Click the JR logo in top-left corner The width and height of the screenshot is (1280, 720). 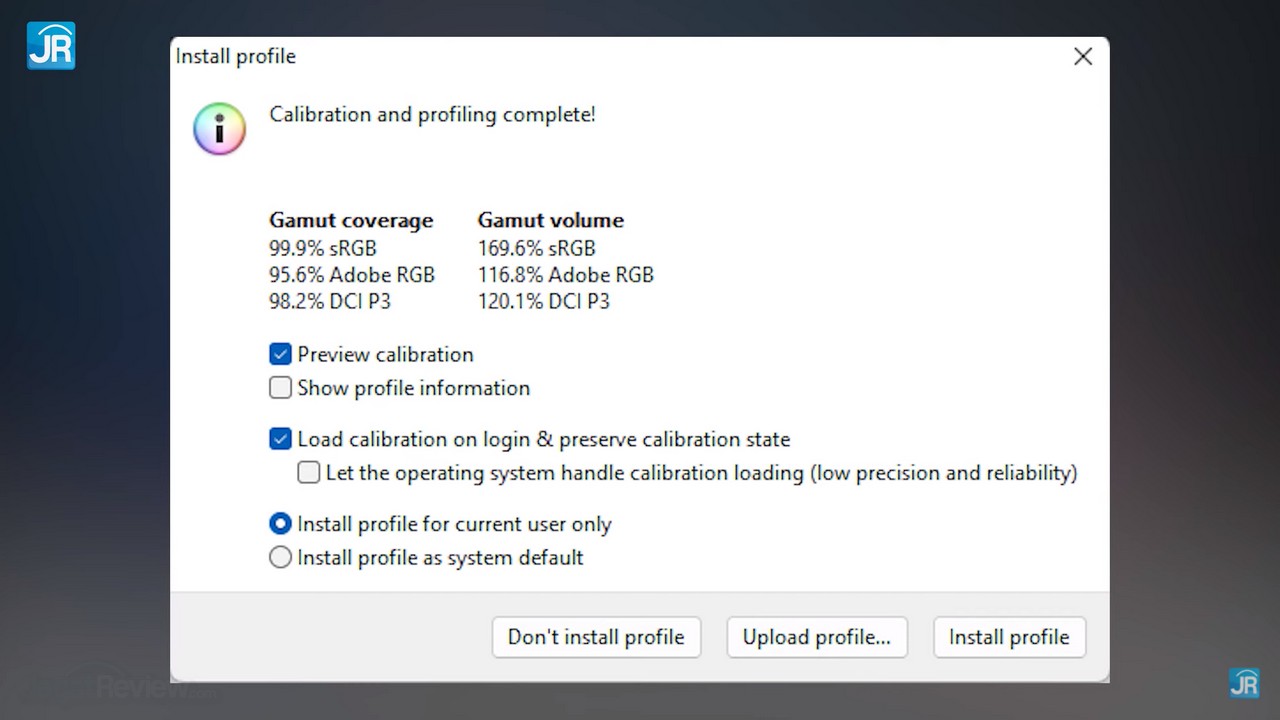click(x=51, y=46)
